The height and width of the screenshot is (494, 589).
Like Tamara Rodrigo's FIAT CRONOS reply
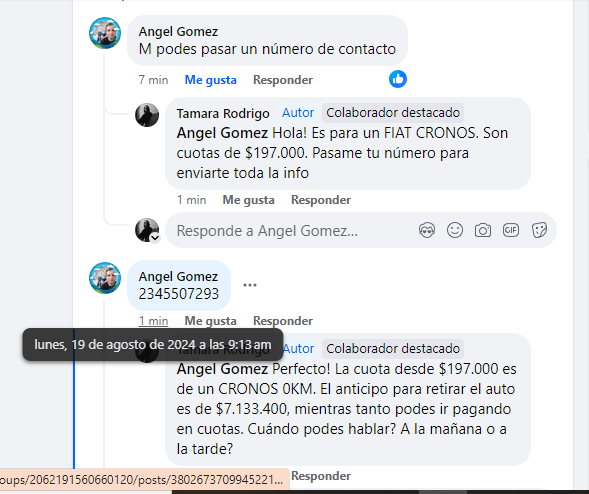(248, 200)
